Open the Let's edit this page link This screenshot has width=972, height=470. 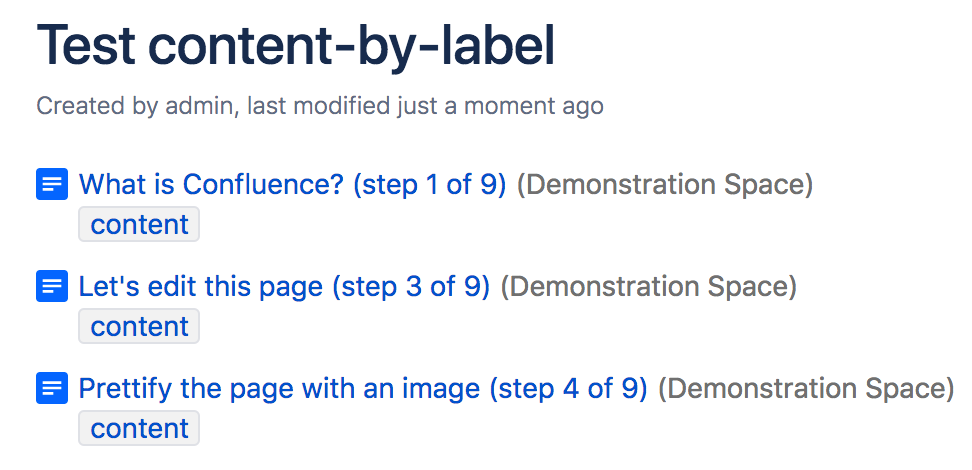pyautogui.click(x=284, y=286)
